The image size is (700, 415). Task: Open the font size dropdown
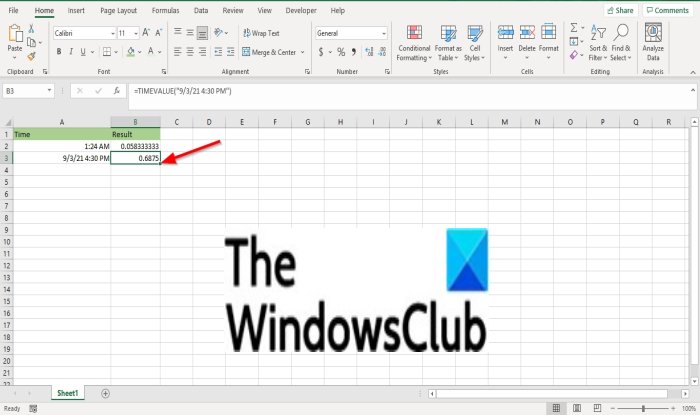(x=136, y=33)
